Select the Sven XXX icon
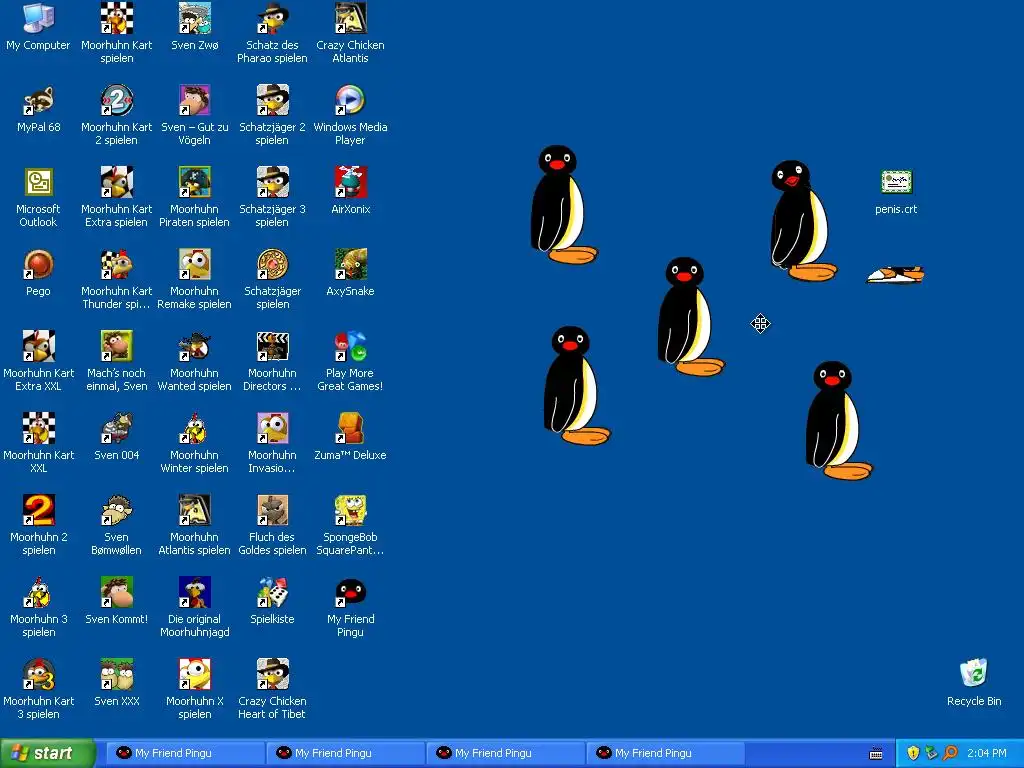1024x768 pixels. pos(117,674)
